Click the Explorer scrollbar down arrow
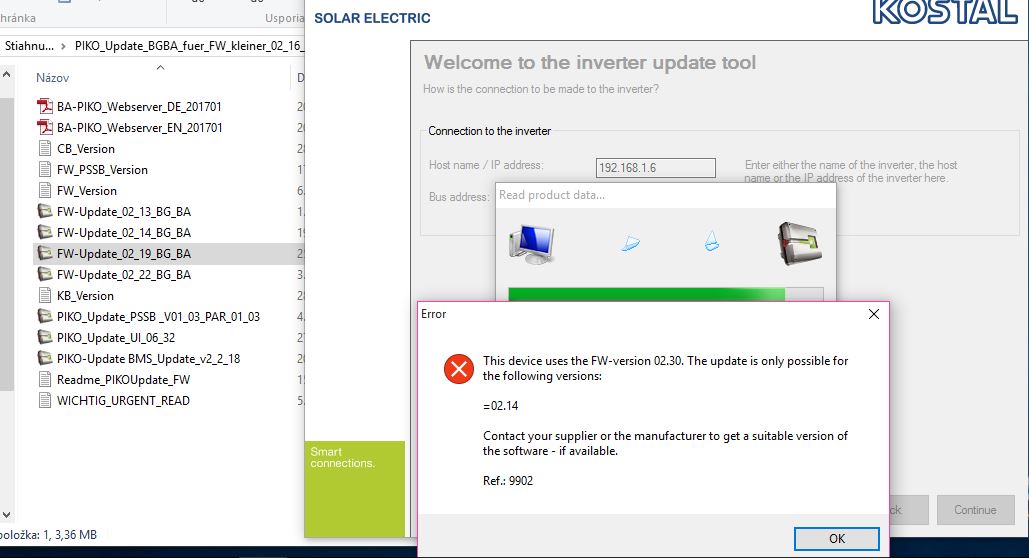The height and width of the screenshot is (558, 1029). [7, 515]
